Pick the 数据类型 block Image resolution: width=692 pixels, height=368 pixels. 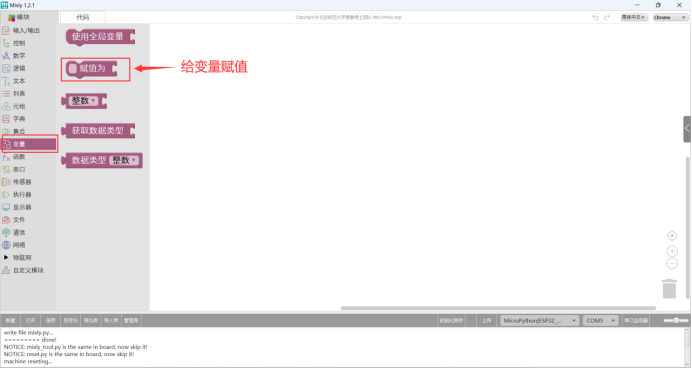pyautogui.click(x=102, y=161)
